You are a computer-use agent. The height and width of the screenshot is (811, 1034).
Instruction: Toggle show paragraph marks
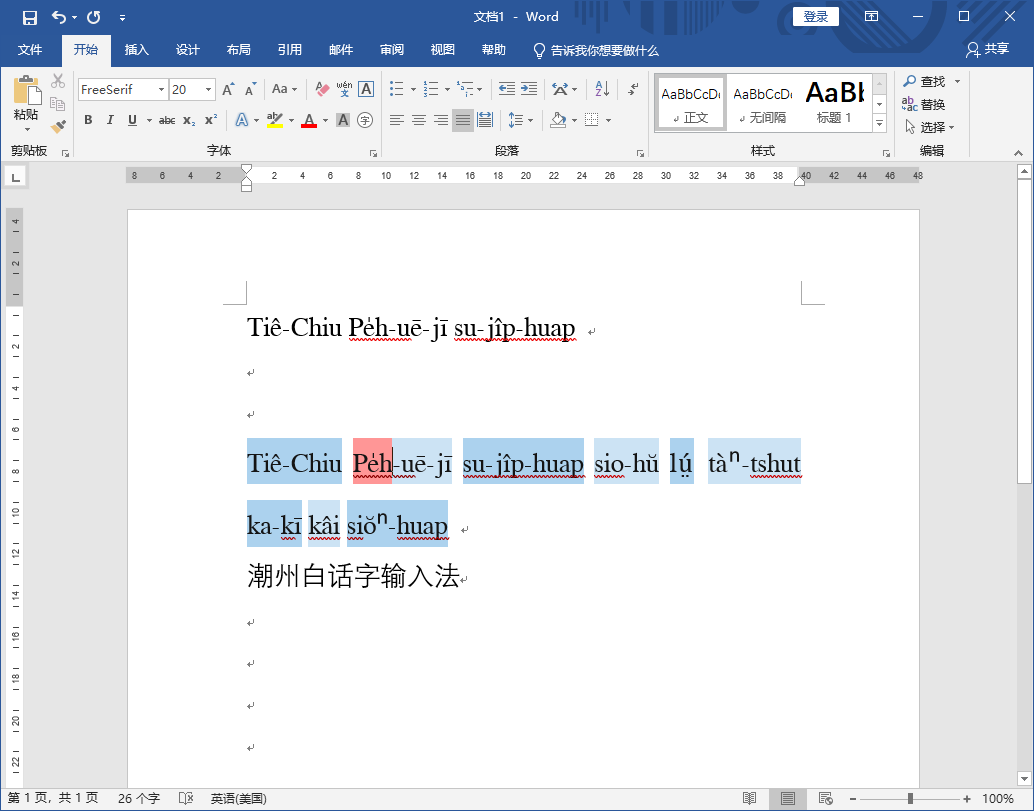coord(633,89)
